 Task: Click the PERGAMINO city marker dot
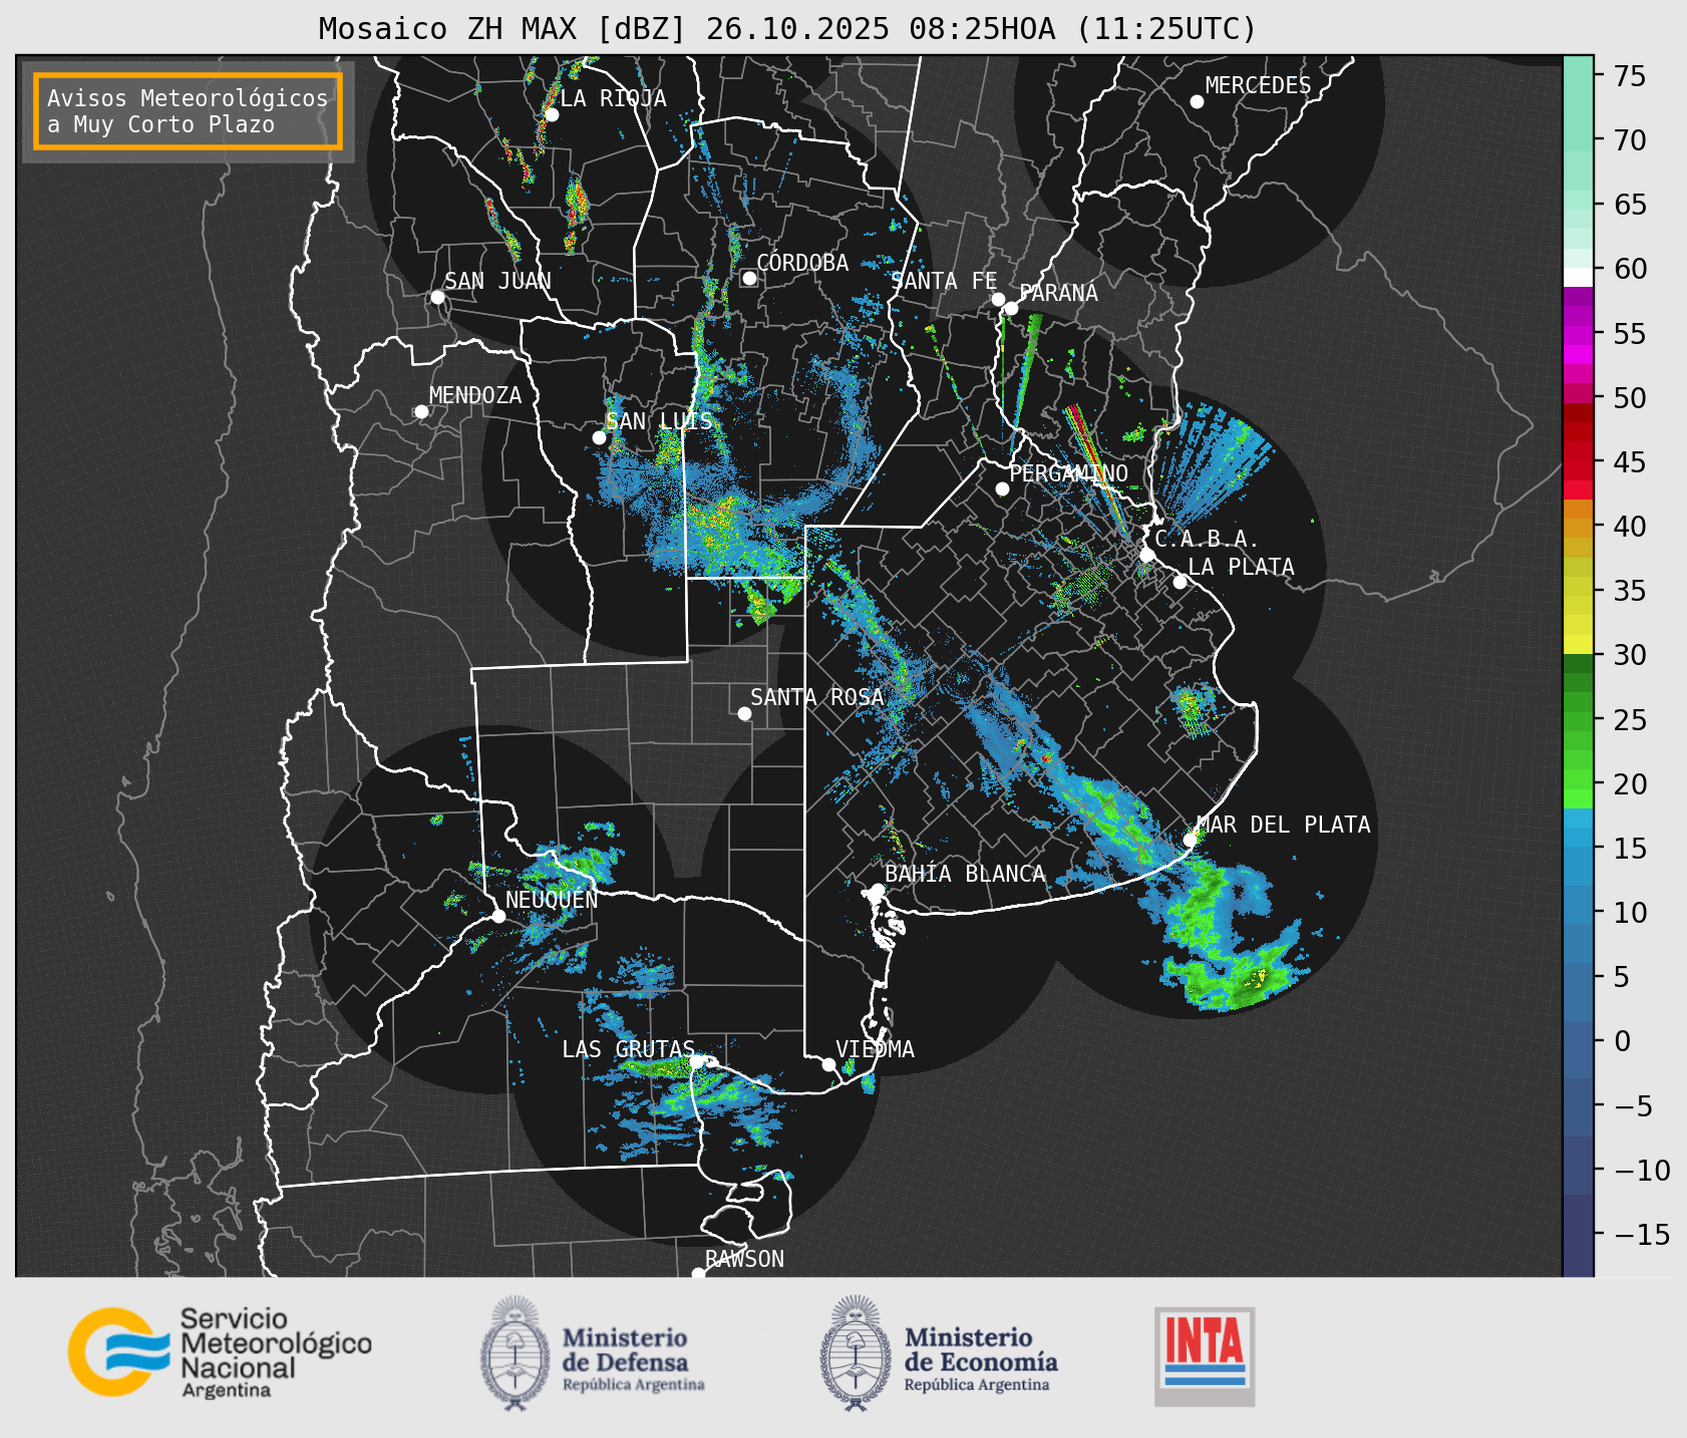coord(1002,489)
